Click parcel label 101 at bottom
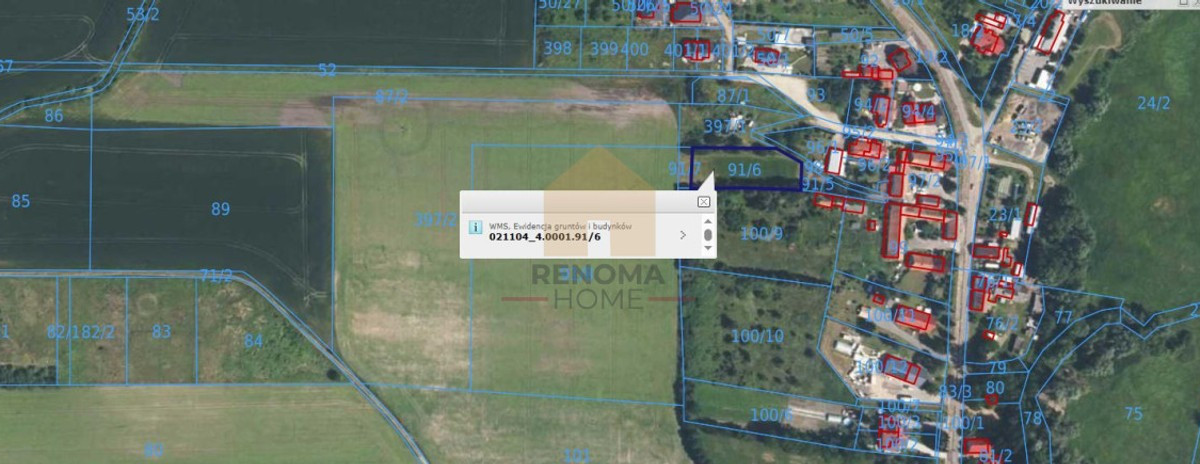The width and height of the screenshot is (1200, 464). [x=577, y=456]
